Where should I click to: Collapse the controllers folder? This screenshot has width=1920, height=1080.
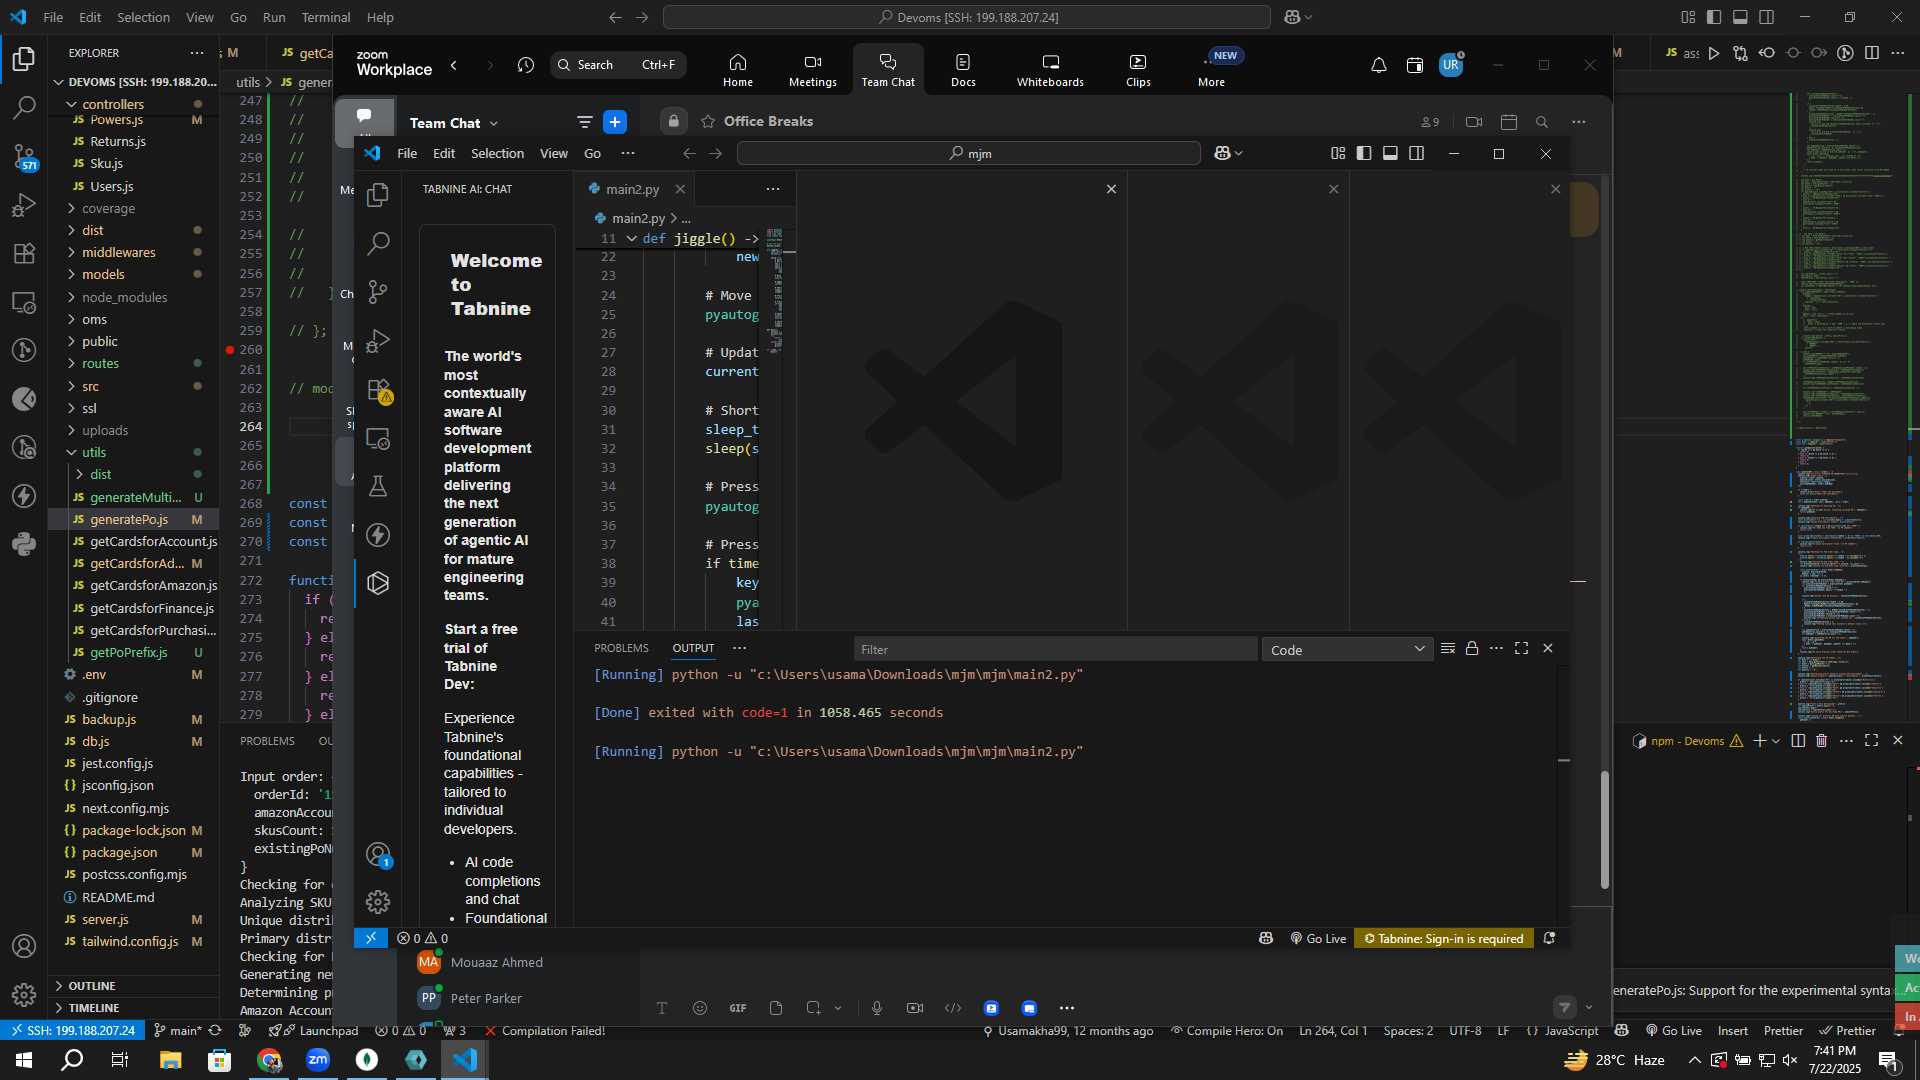pos(72,104)
